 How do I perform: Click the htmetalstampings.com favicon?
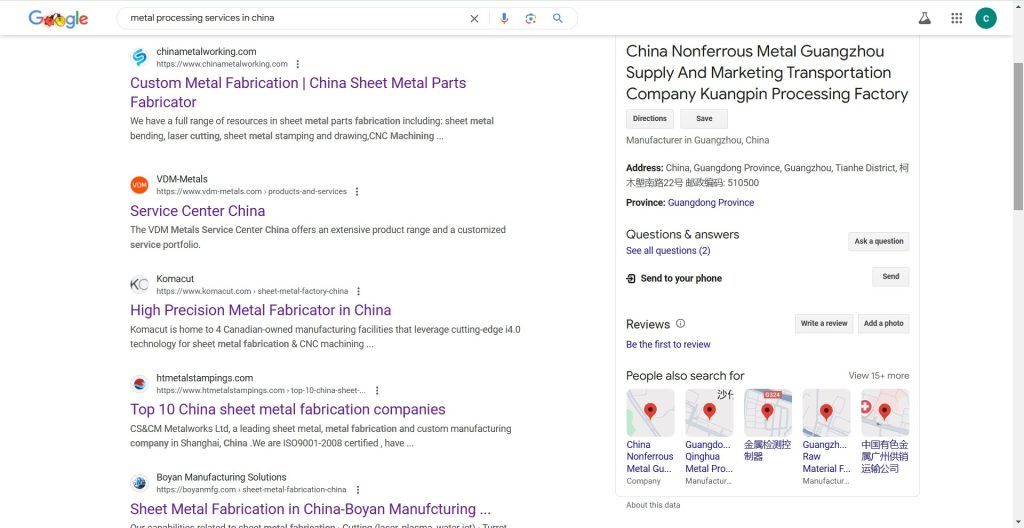139,384
